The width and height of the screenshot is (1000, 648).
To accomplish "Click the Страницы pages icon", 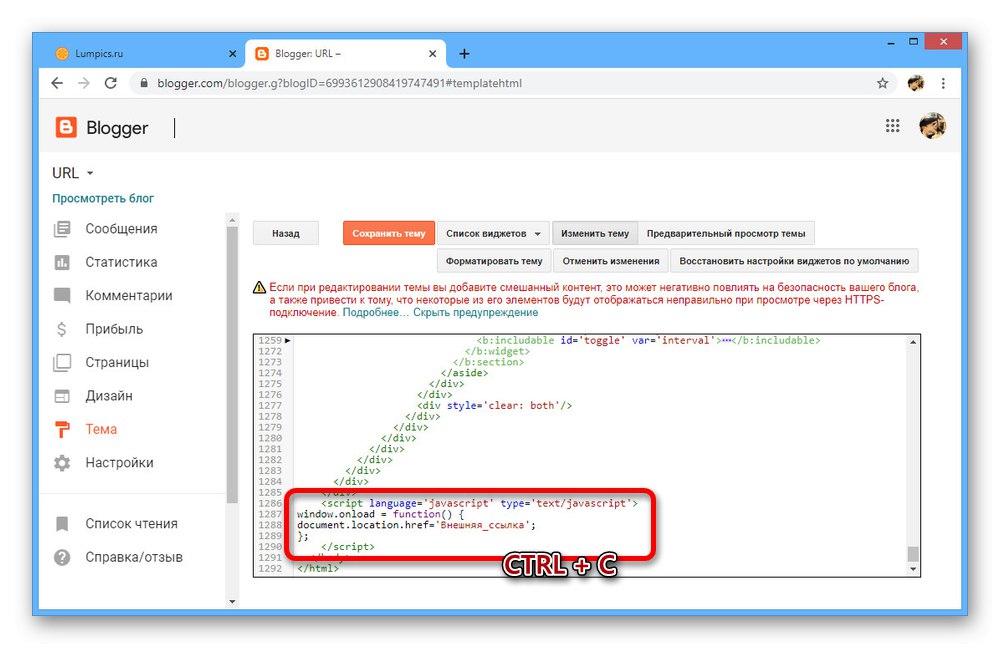I will coord(62,362).
